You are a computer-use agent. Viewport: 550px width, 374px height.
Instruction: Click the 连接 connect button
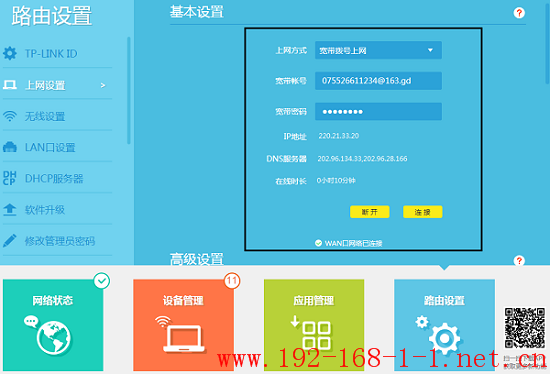pos(423,212)
